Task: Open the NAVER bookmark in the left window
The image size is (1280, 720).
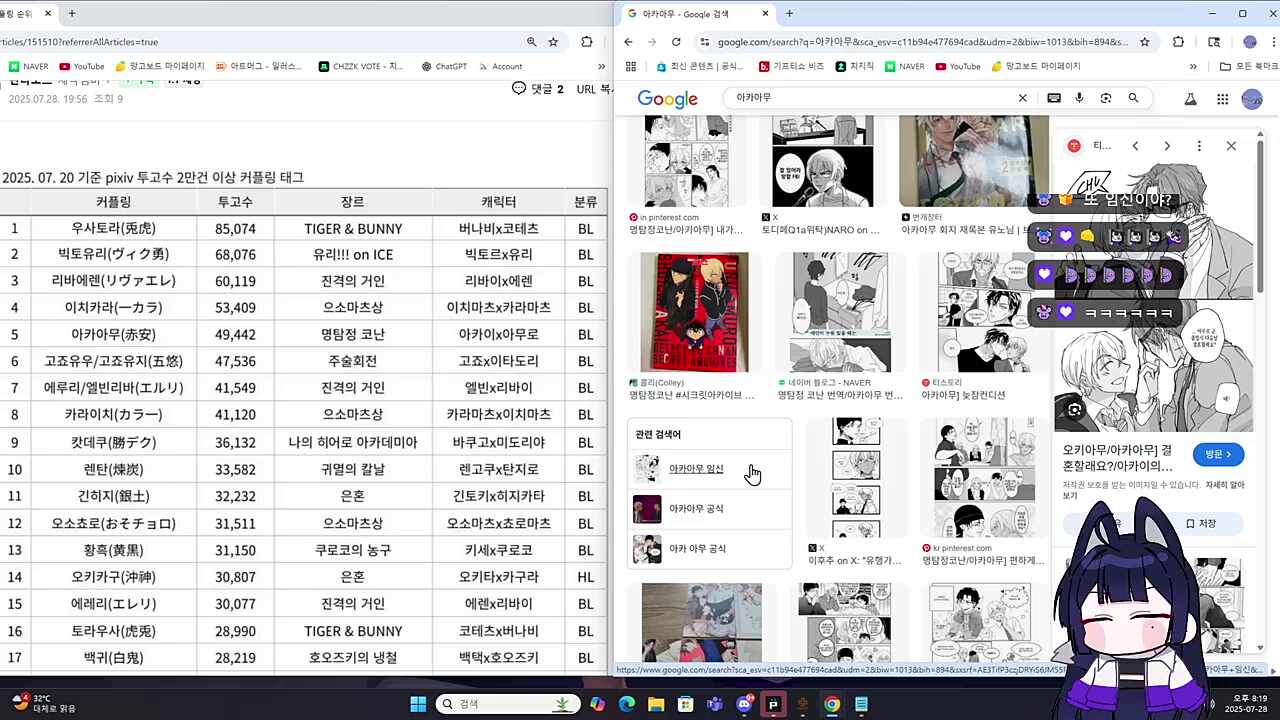Action: point(28,66)
